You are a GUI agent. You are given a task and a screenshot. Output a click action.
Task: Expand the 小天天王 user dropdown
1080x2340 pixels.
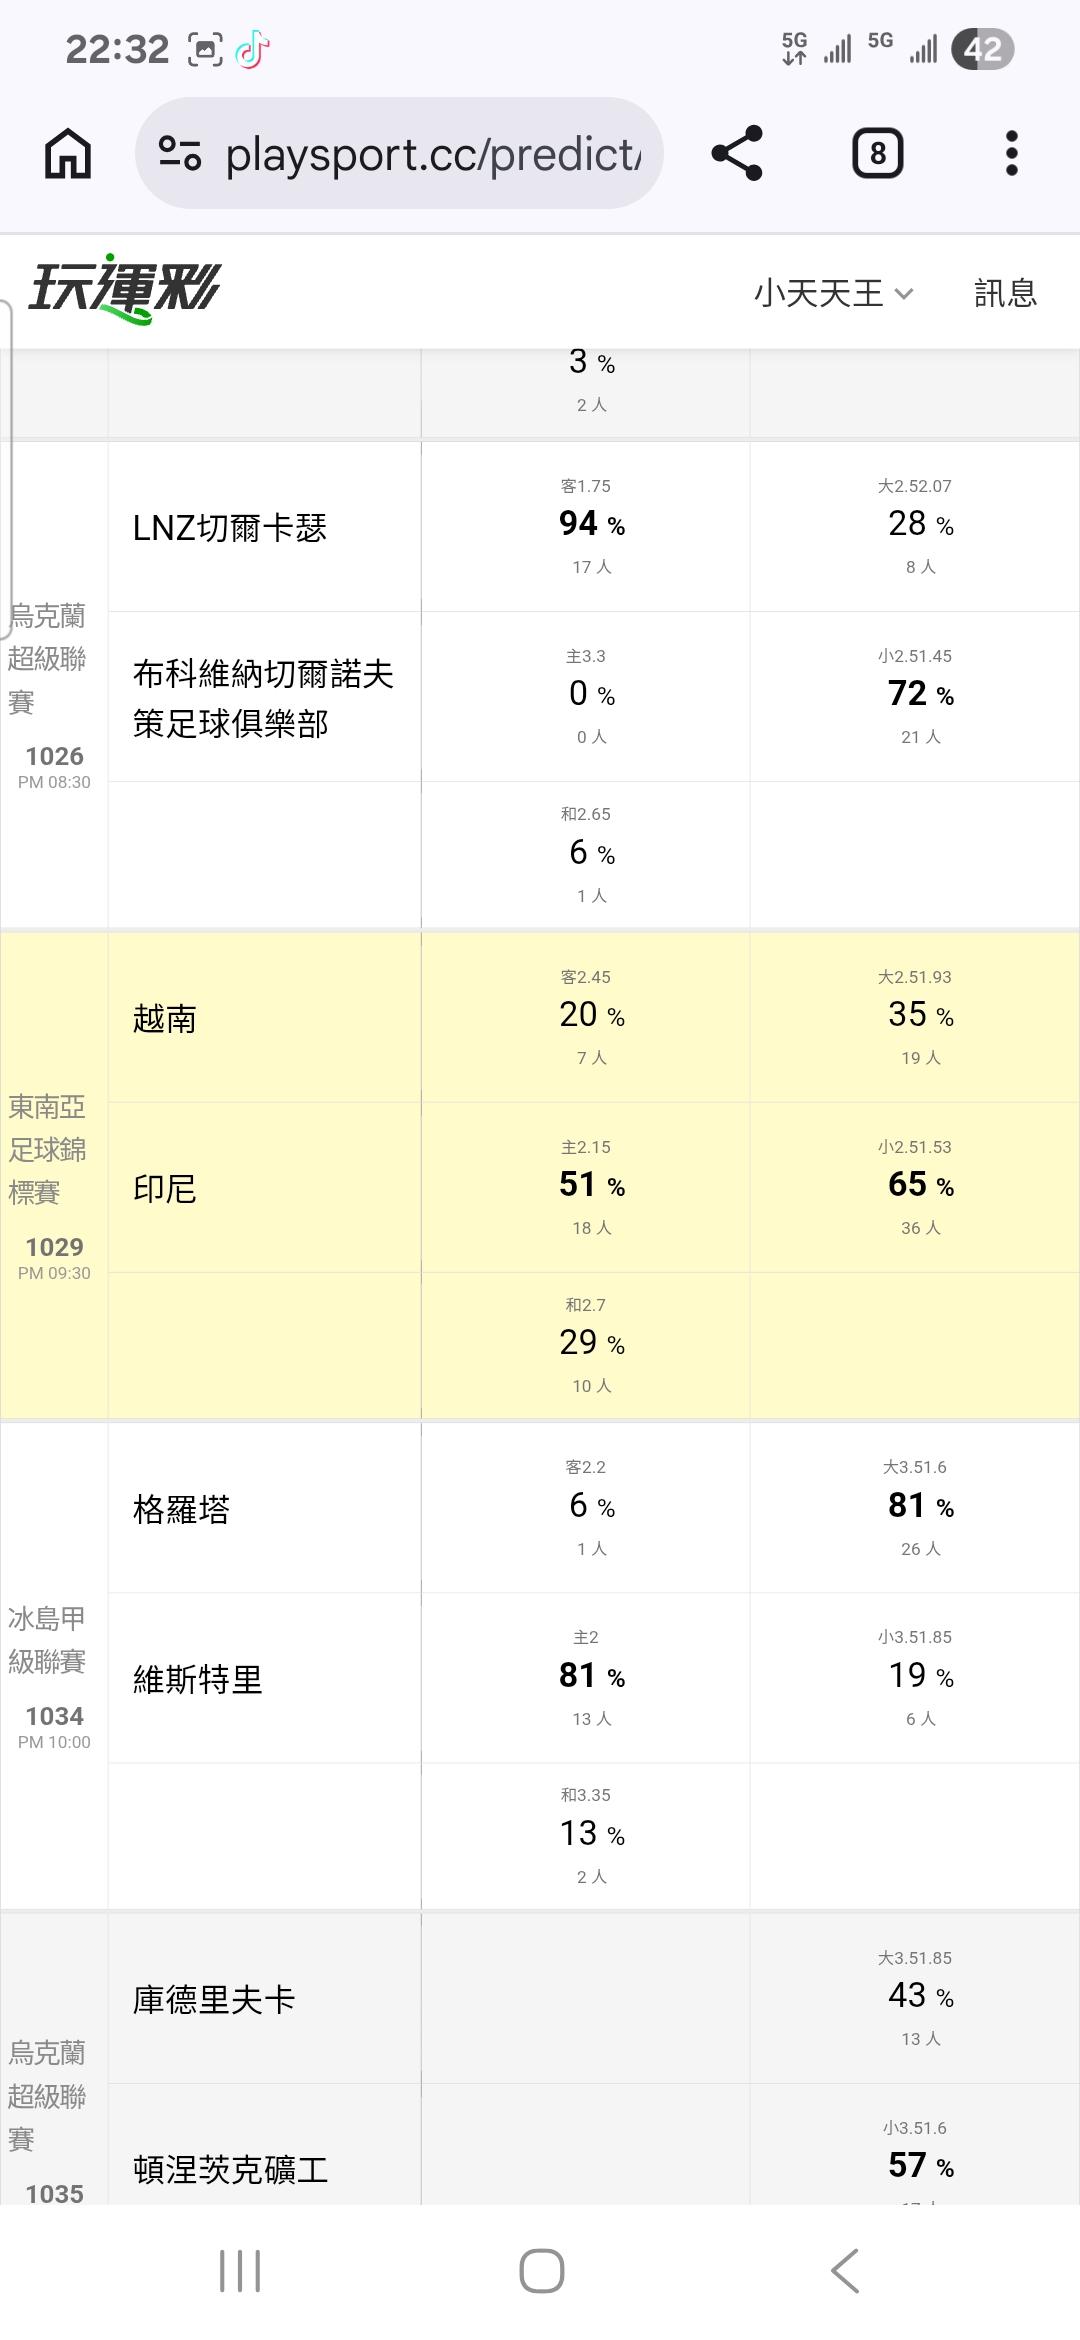(x=834, y=293)
